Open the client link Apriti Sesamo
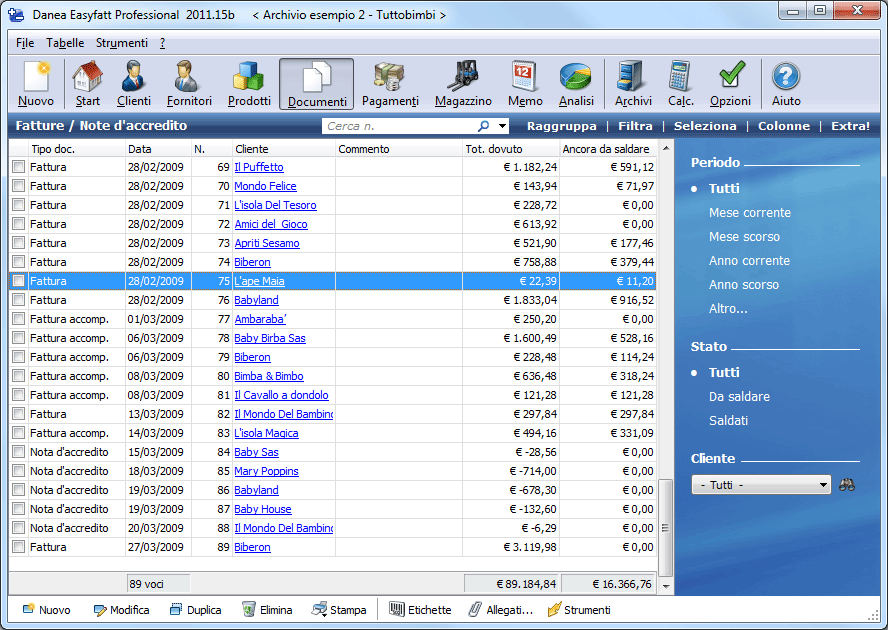Image resolution: width=888 pixels, height=630 pixels. (267, 243)
